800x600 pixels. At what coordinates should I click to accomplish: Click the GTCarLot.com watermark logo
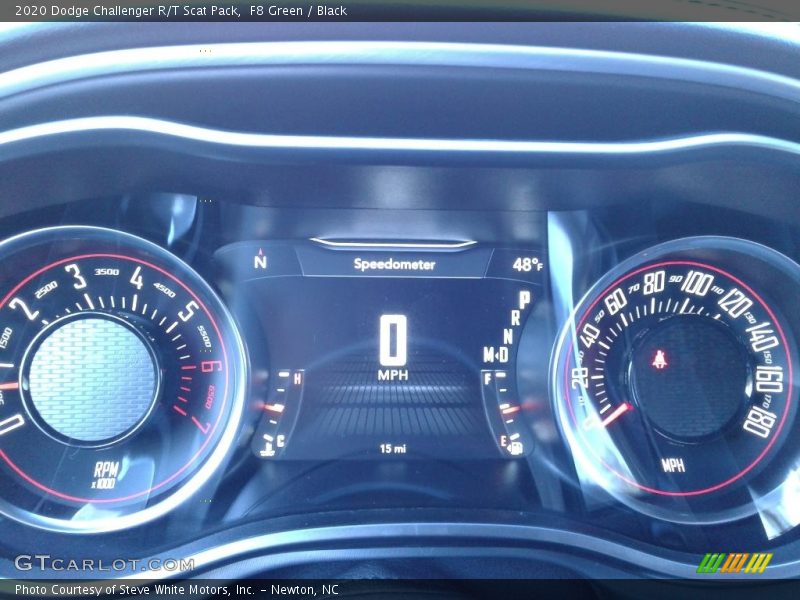coord(104,564)
